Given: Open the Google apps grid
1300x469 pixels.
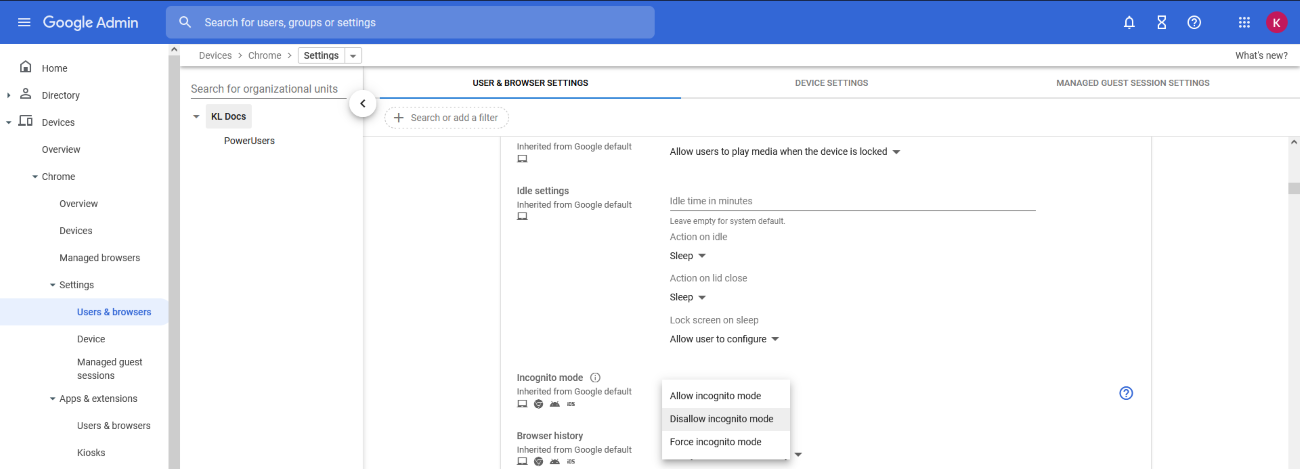Looking at the screenshot, I should pyautogui.click(x=1244, y=22).
